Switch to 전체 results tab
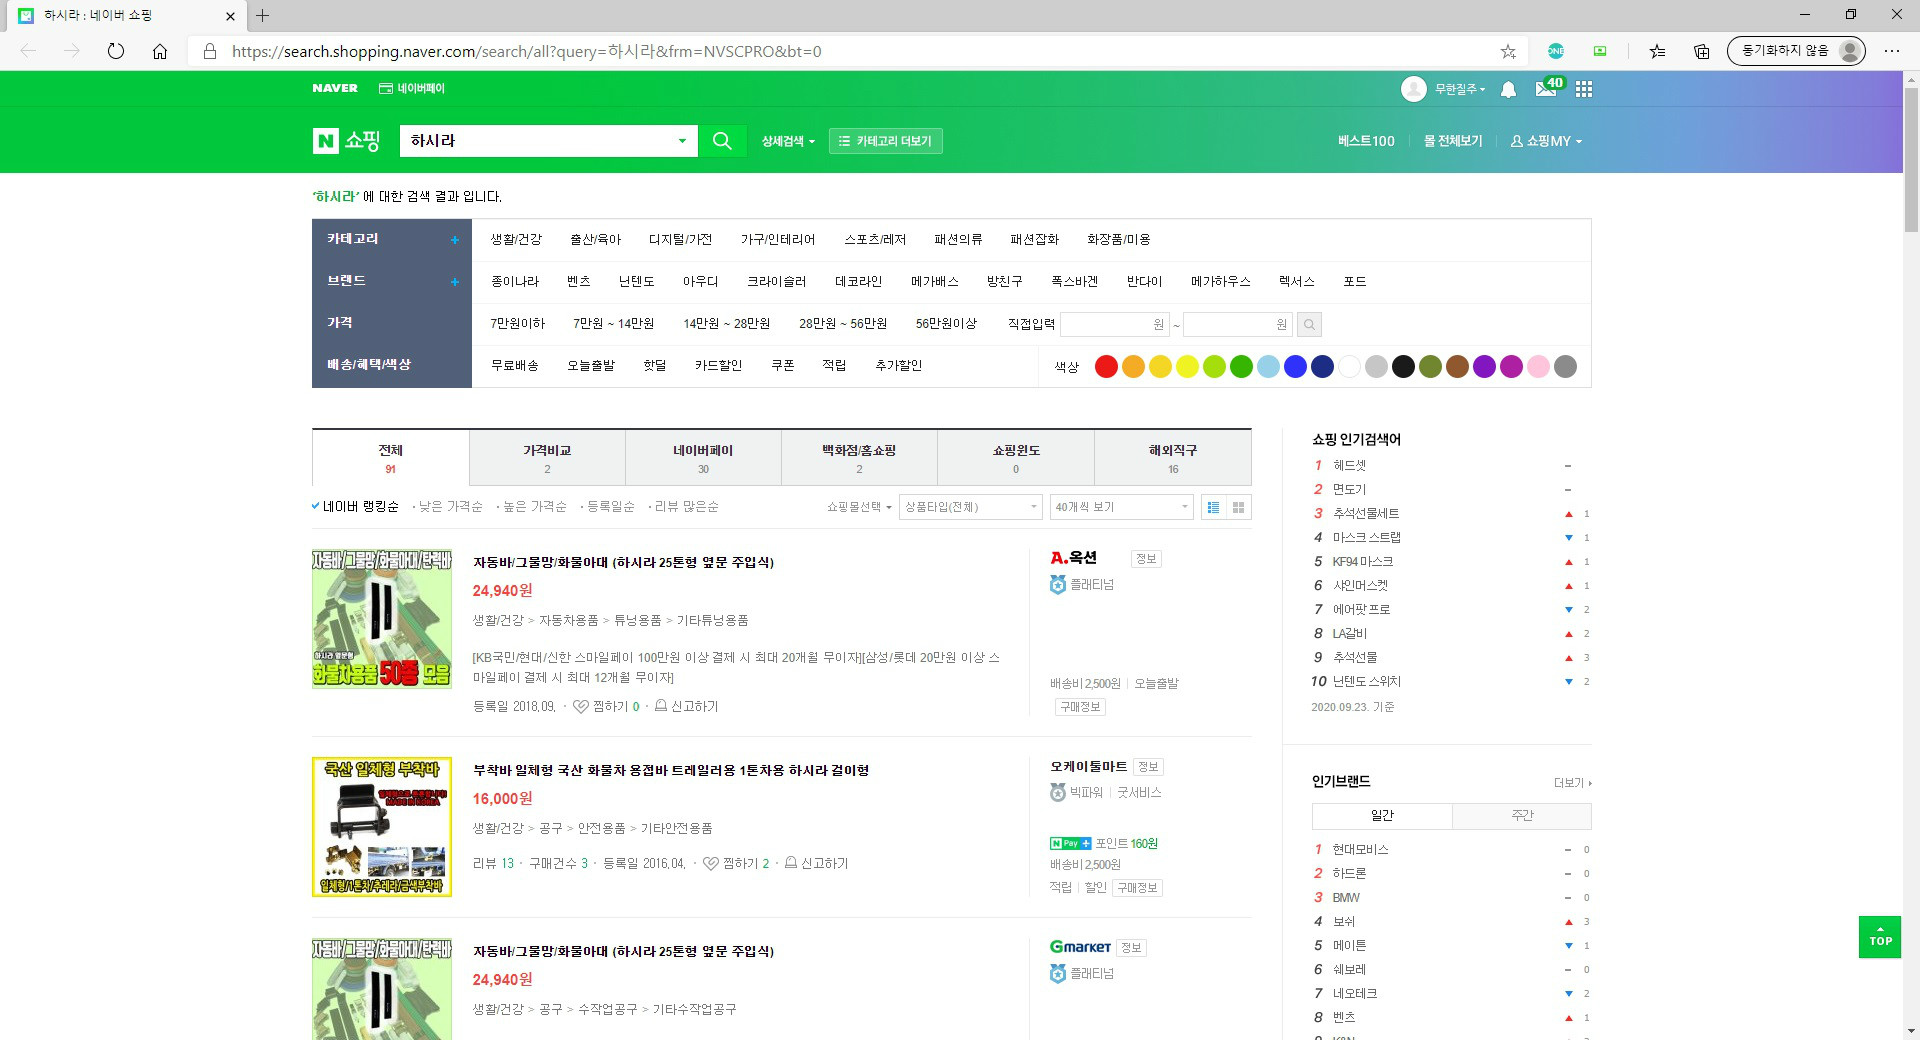The width and height of the screenshot is (1920, 1040). [x=390, y=458]
